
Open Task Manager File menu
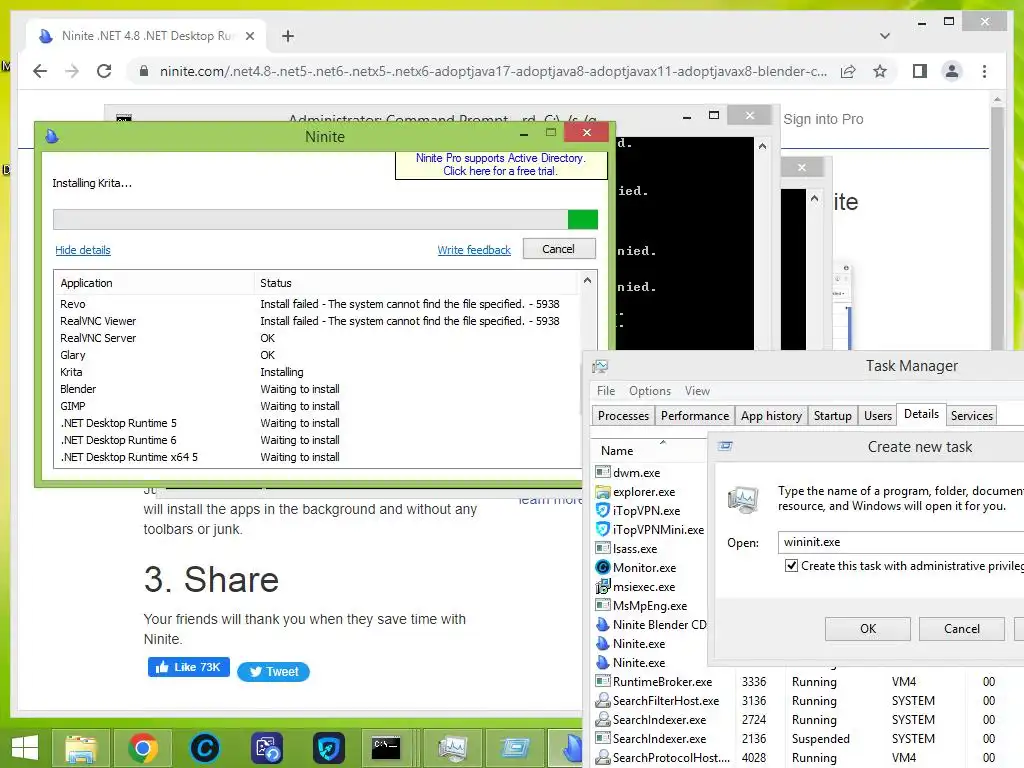(x=606, y=391)
